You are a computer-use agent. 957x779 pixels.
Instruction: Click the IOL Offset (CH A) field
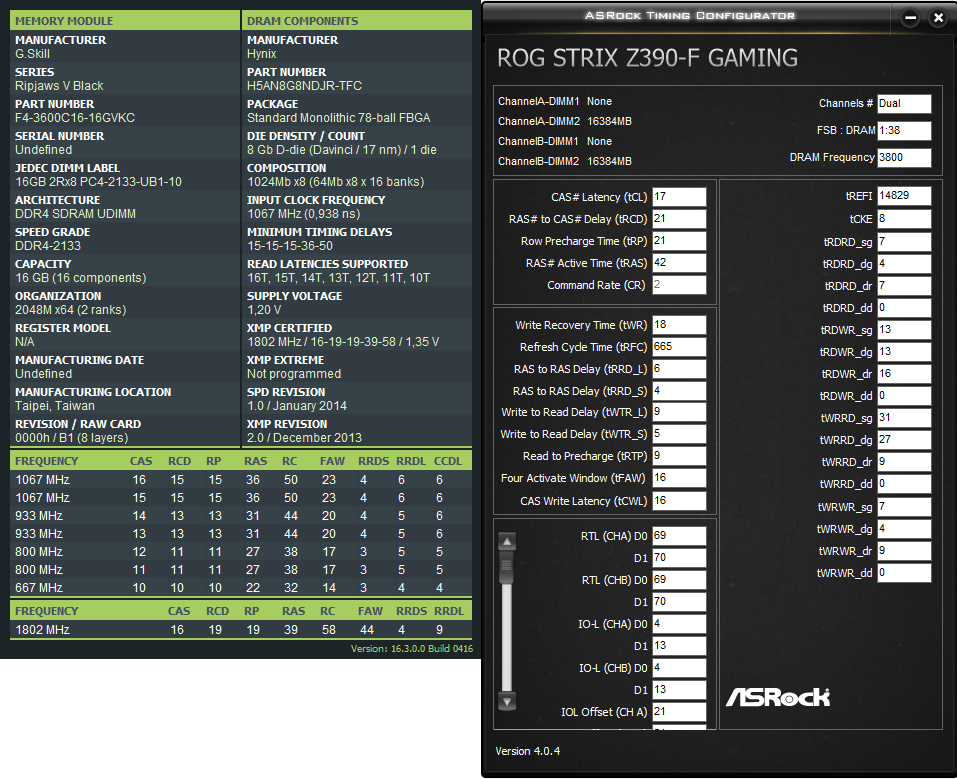679,711
